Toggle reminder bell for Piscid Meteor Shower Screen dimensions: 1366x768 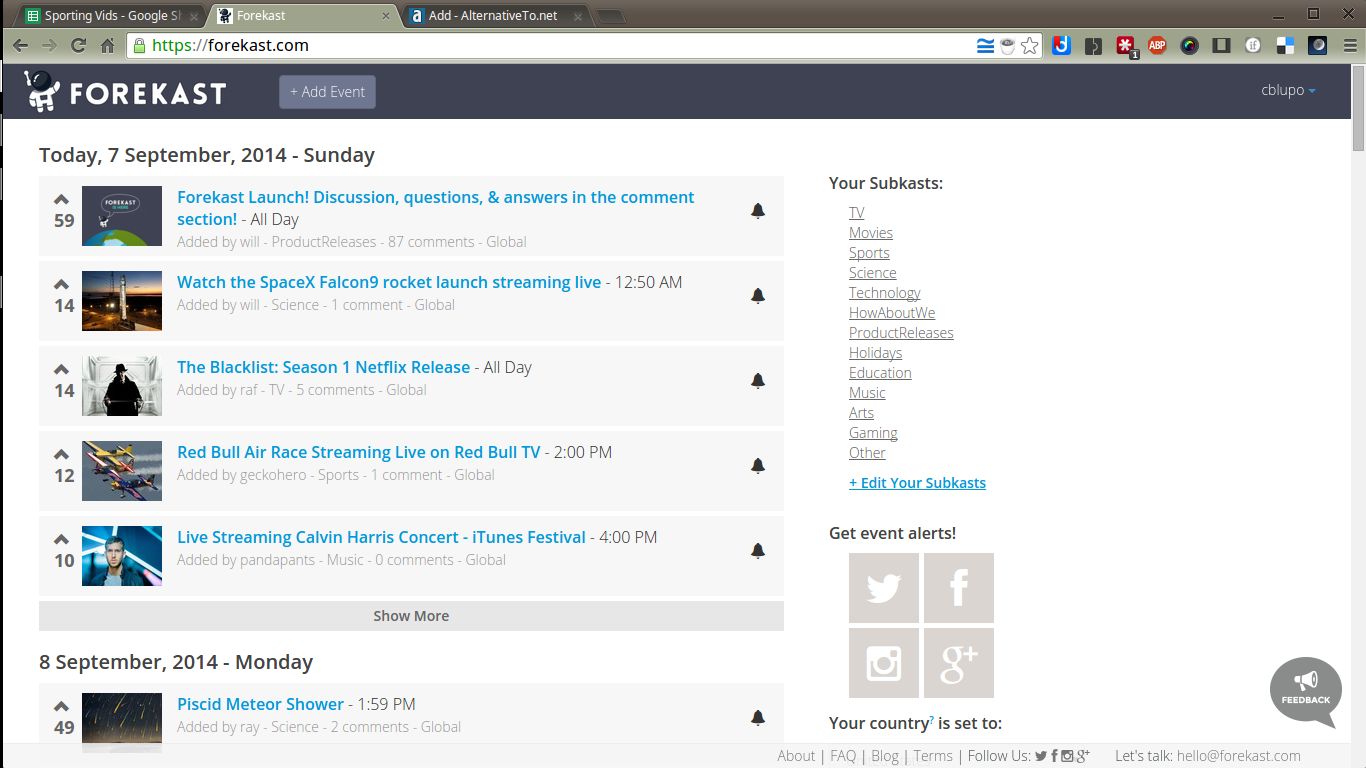758,717
